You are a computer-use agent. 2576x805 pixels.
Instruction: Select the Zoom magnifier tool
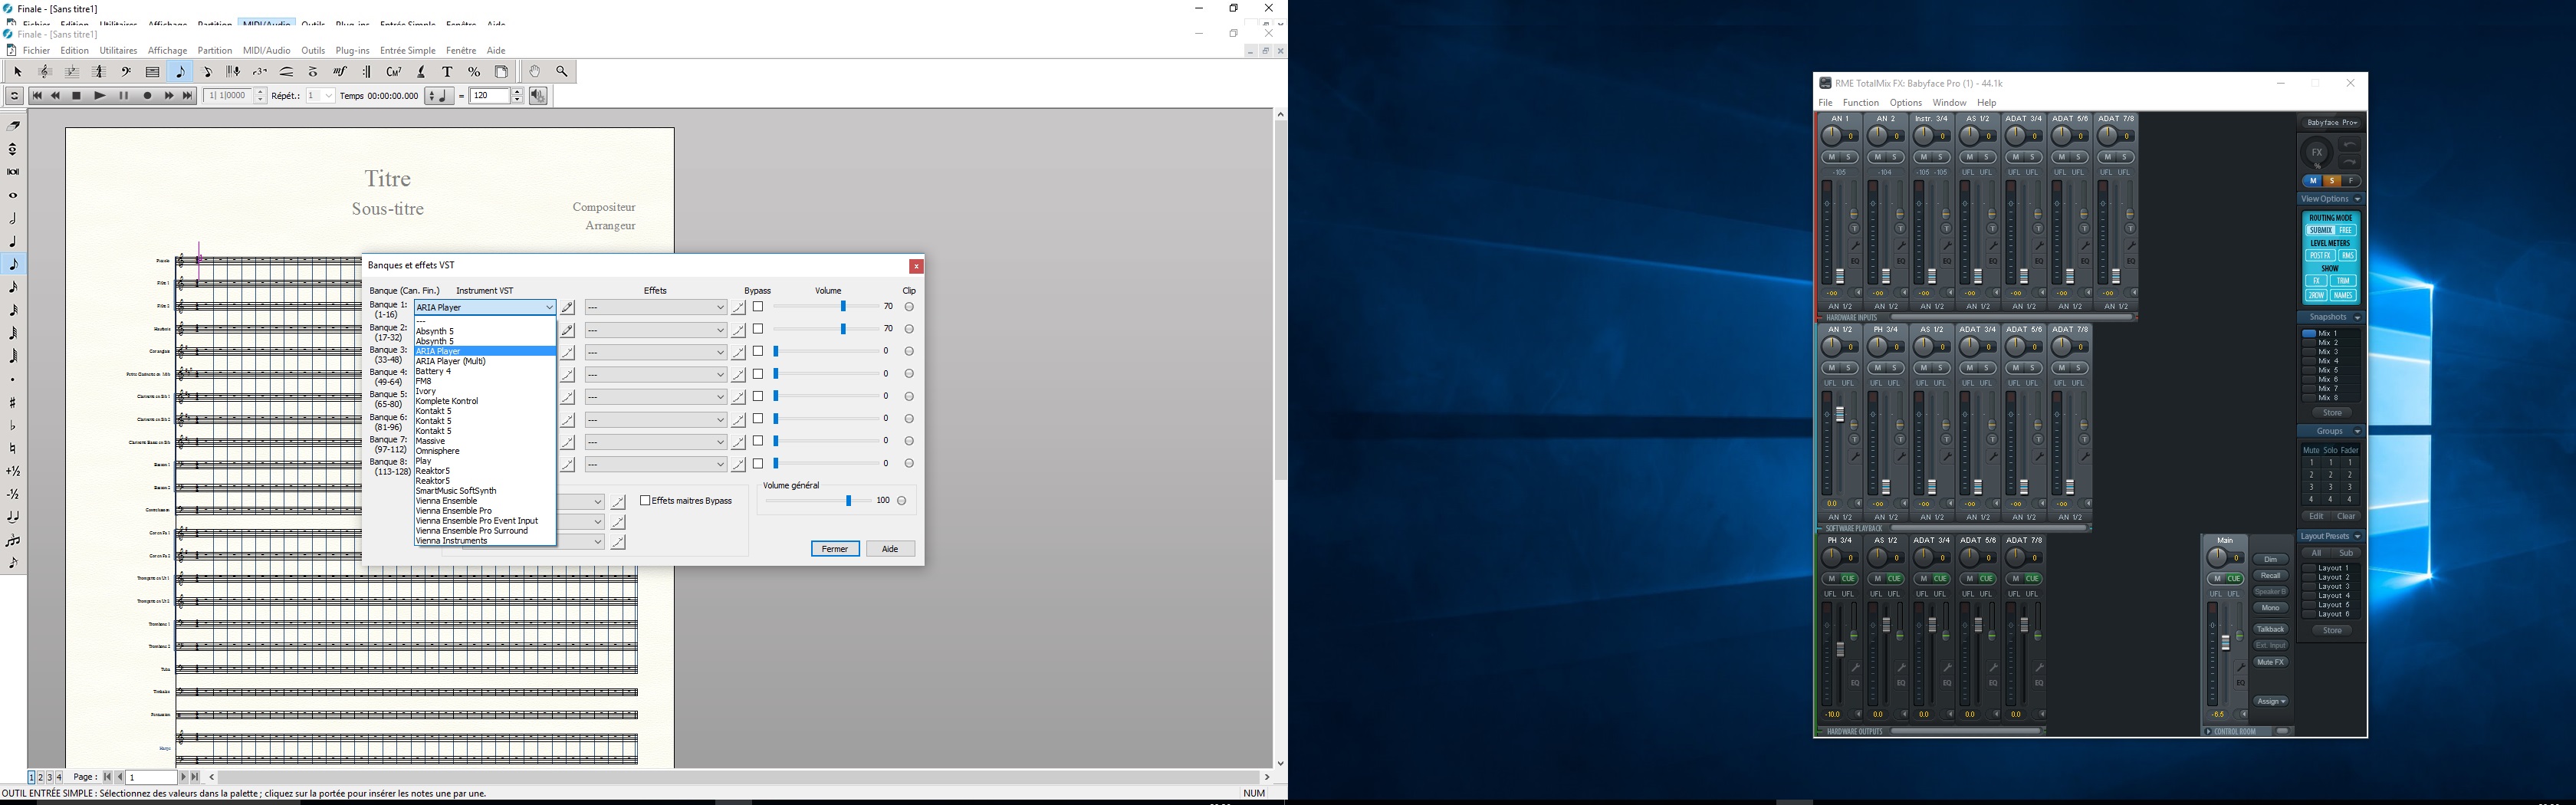562,72
